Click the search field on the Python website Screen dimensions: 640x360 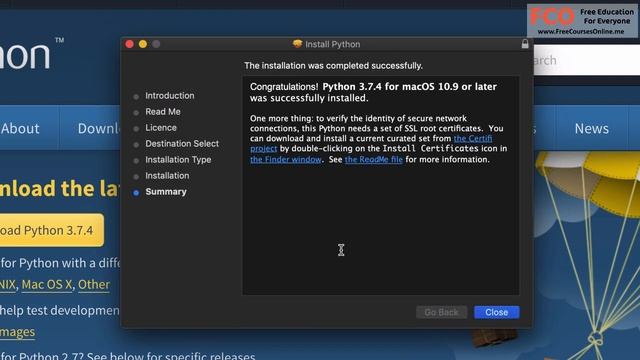click(x=587, y=60)
